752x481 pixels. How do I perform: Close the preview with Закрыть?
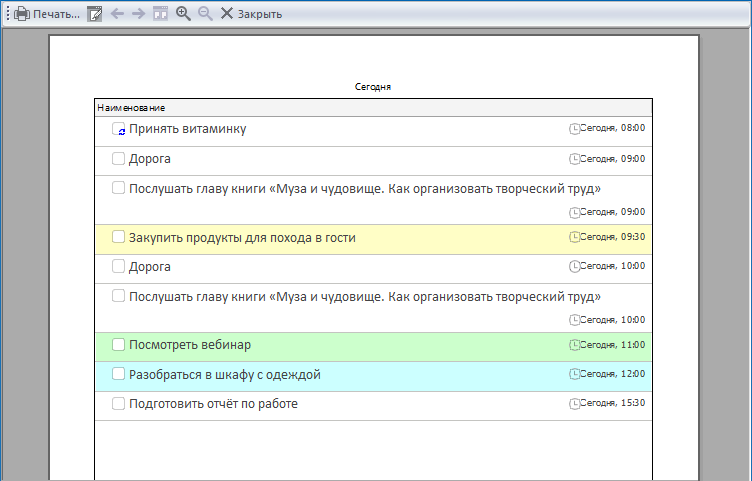pos(251,14)
